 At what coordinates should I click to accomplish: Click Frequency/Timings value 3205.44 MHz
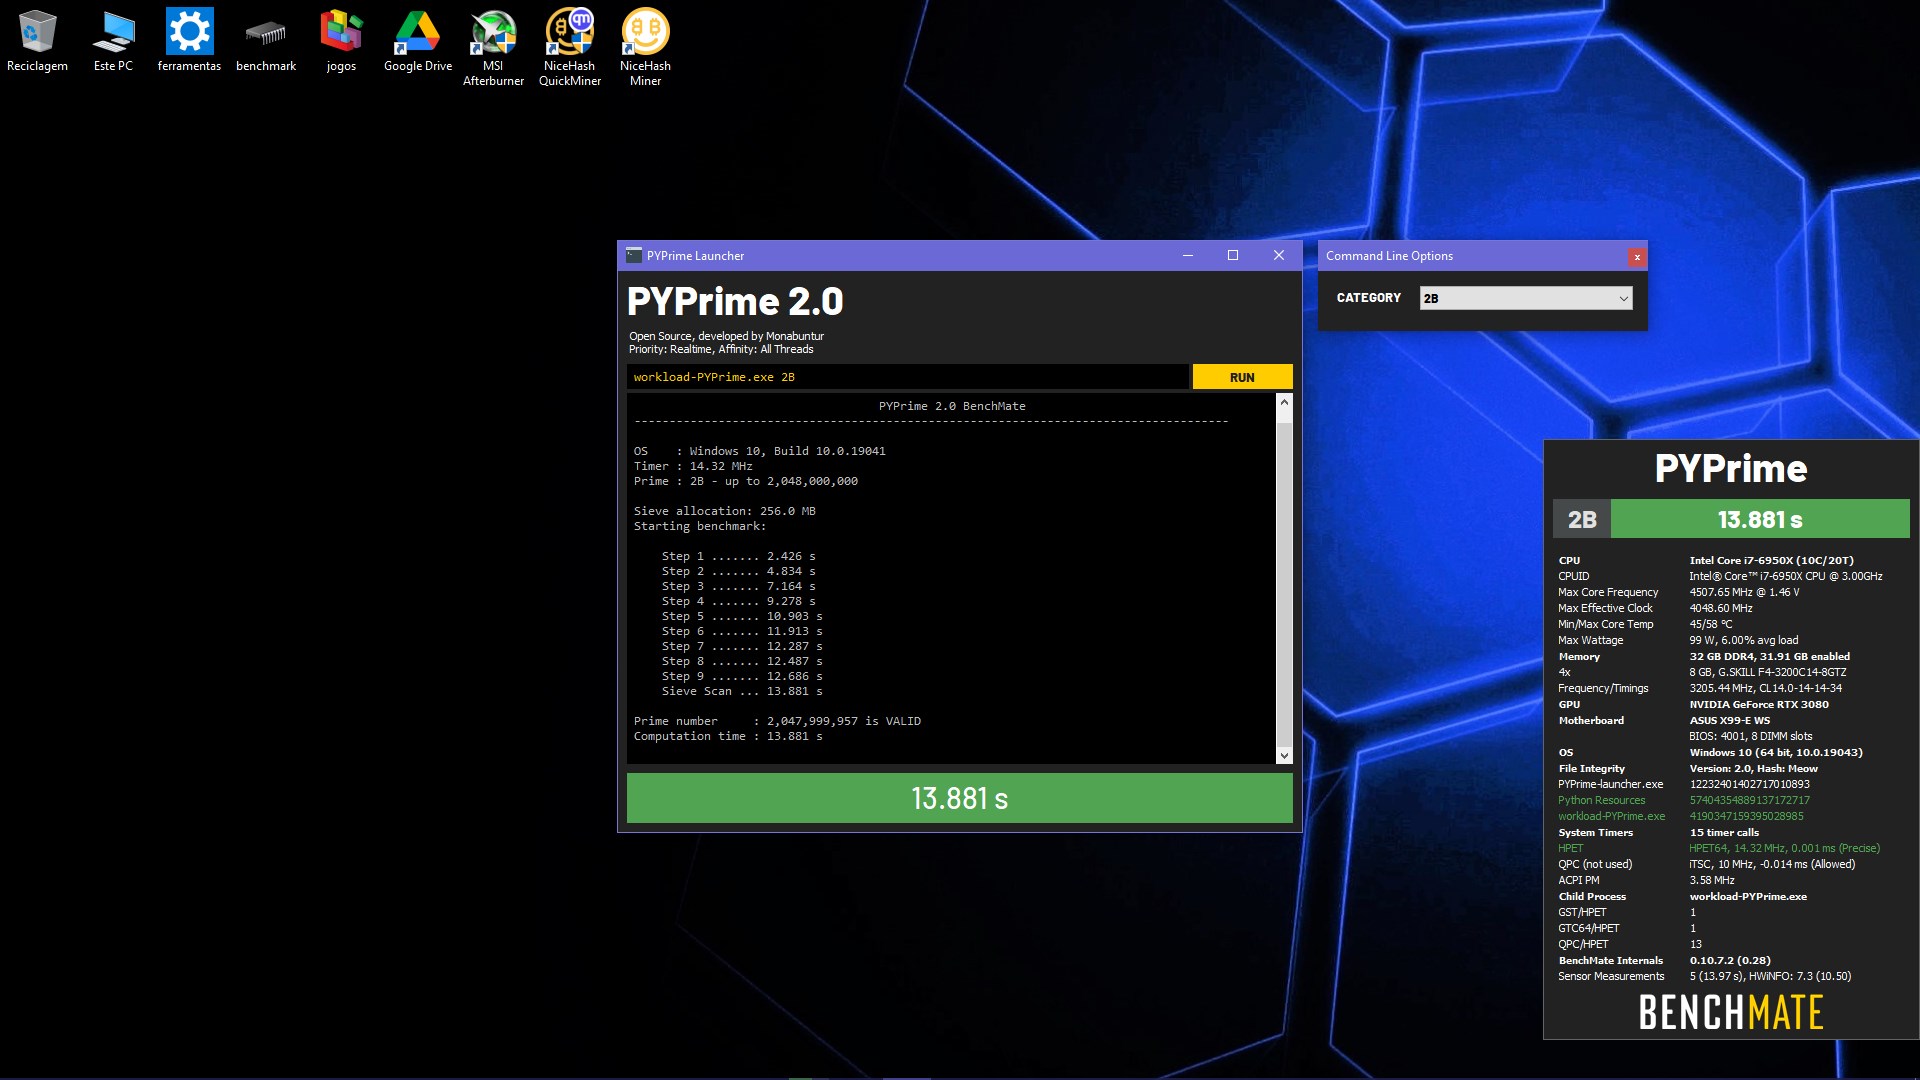[1765, 688]
